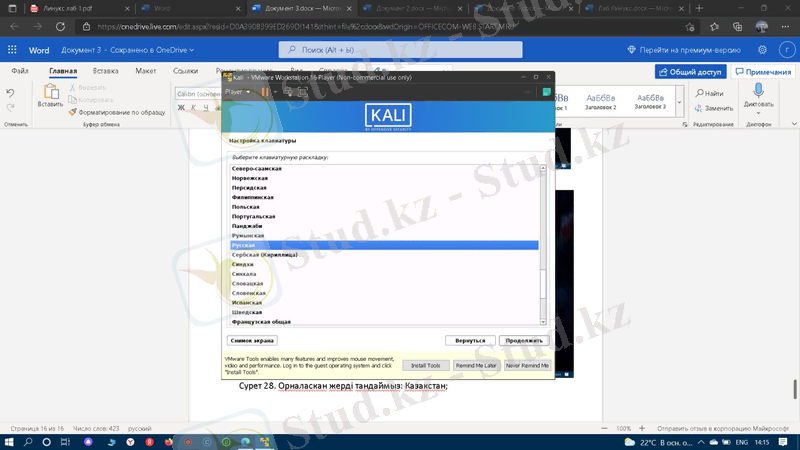Open the Файл menu tab
Image resolution: width=800 pixels, height=450 pixels.
click(x=19, y=71)
